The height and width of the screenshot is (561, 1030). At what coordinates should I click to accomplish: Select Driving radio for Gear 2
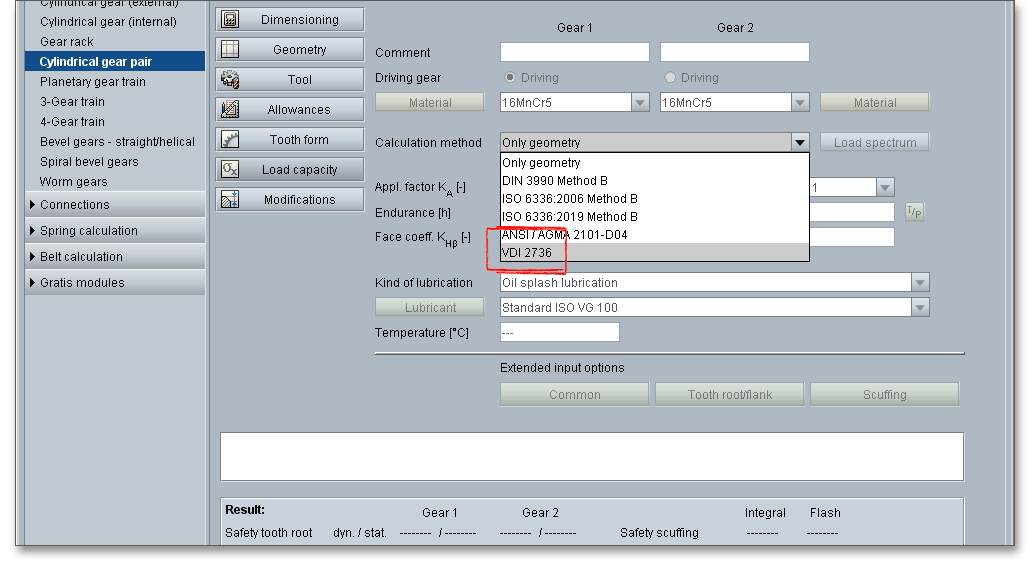point(670,78)
